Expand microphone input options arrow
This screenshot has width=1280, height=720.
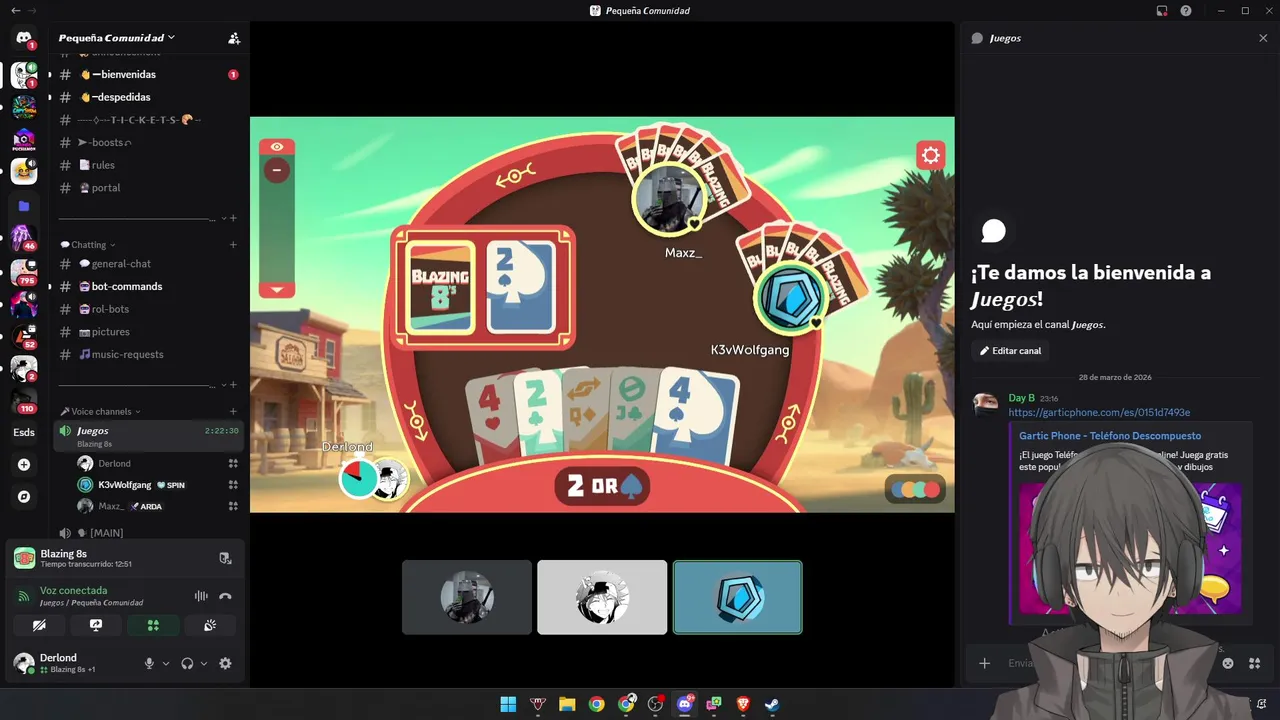tap(166, 663)
